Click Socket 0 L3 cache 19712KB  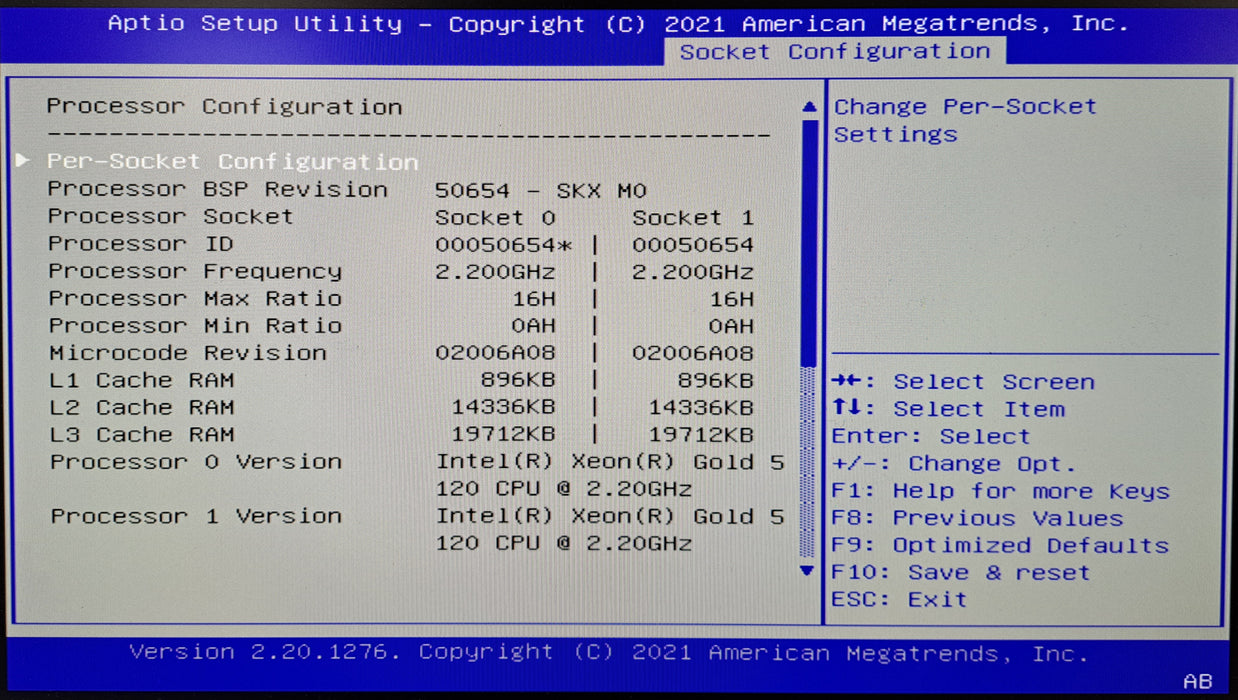pos(503,435)
